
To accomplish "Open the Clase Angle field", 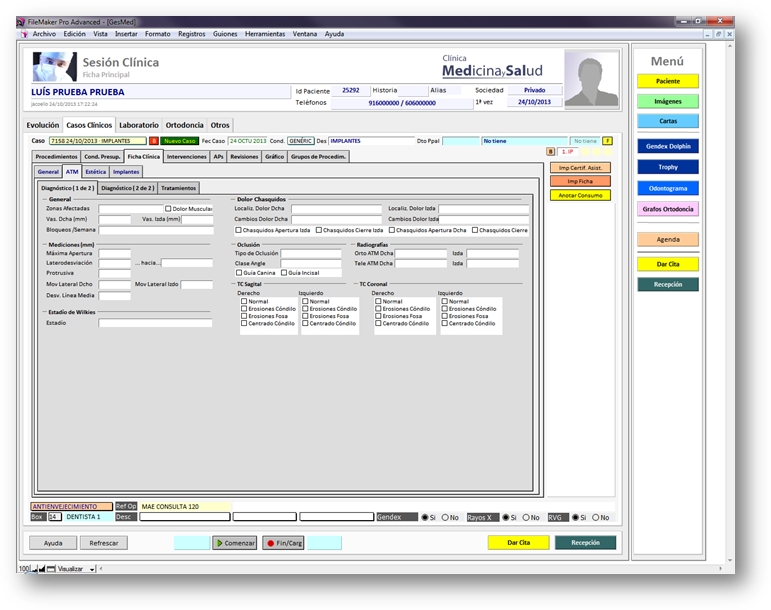I will click(311, 263).
